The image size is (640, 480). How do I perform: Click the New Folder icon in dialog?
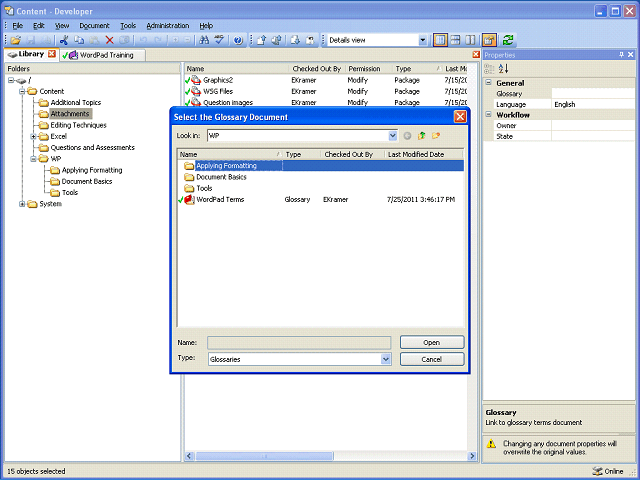pos(436,136)
